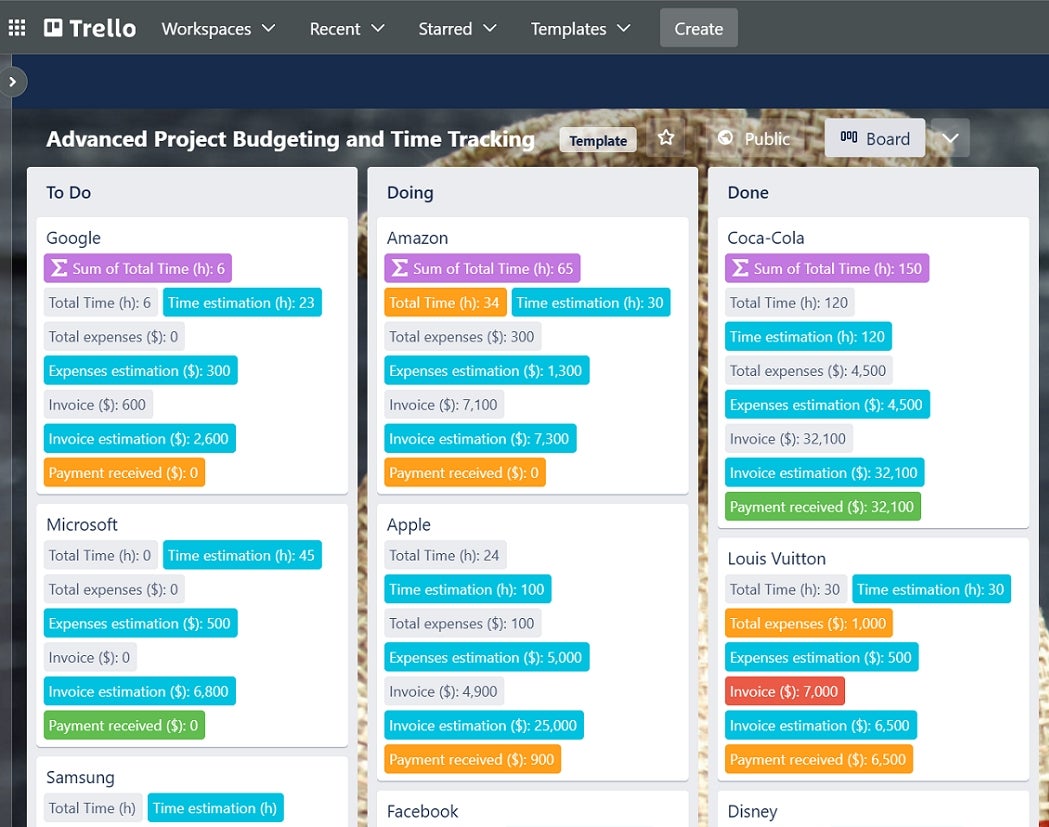1049x827 pixels.
Task: Click the Trello logo in the header
Action: click(x=88, y=28)
